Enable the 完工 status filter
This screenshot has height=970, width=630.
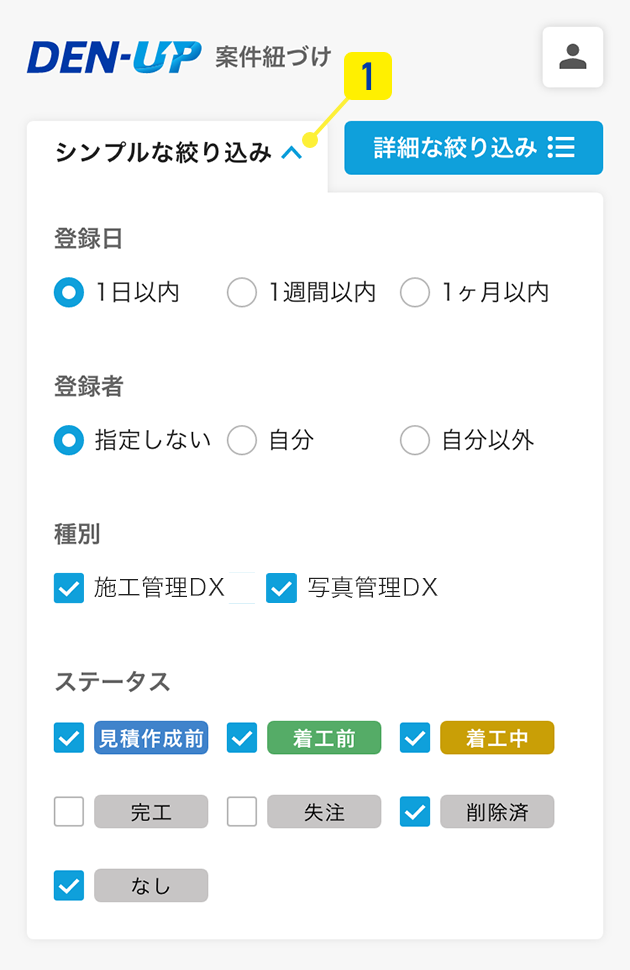click(68, 811)
